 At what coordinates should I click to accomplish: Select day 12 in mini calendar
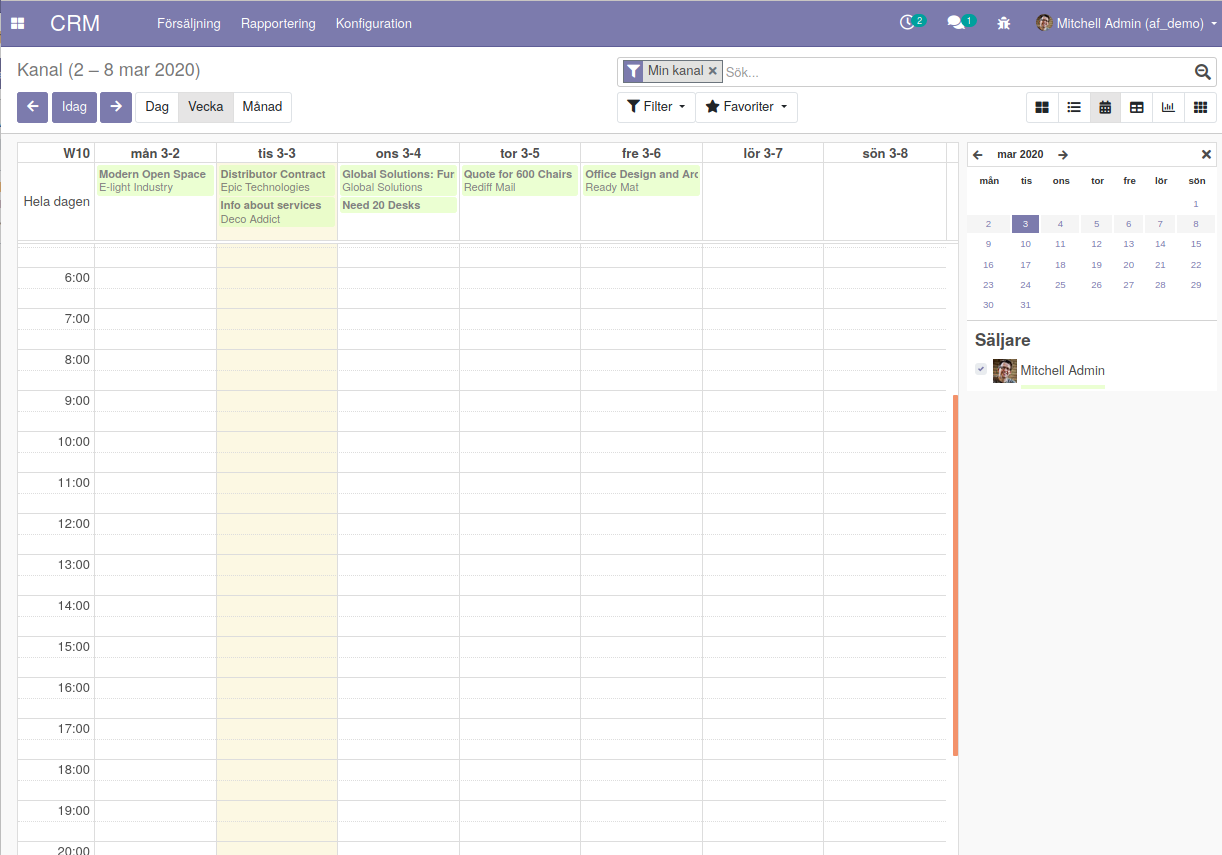pos(1096,244)
